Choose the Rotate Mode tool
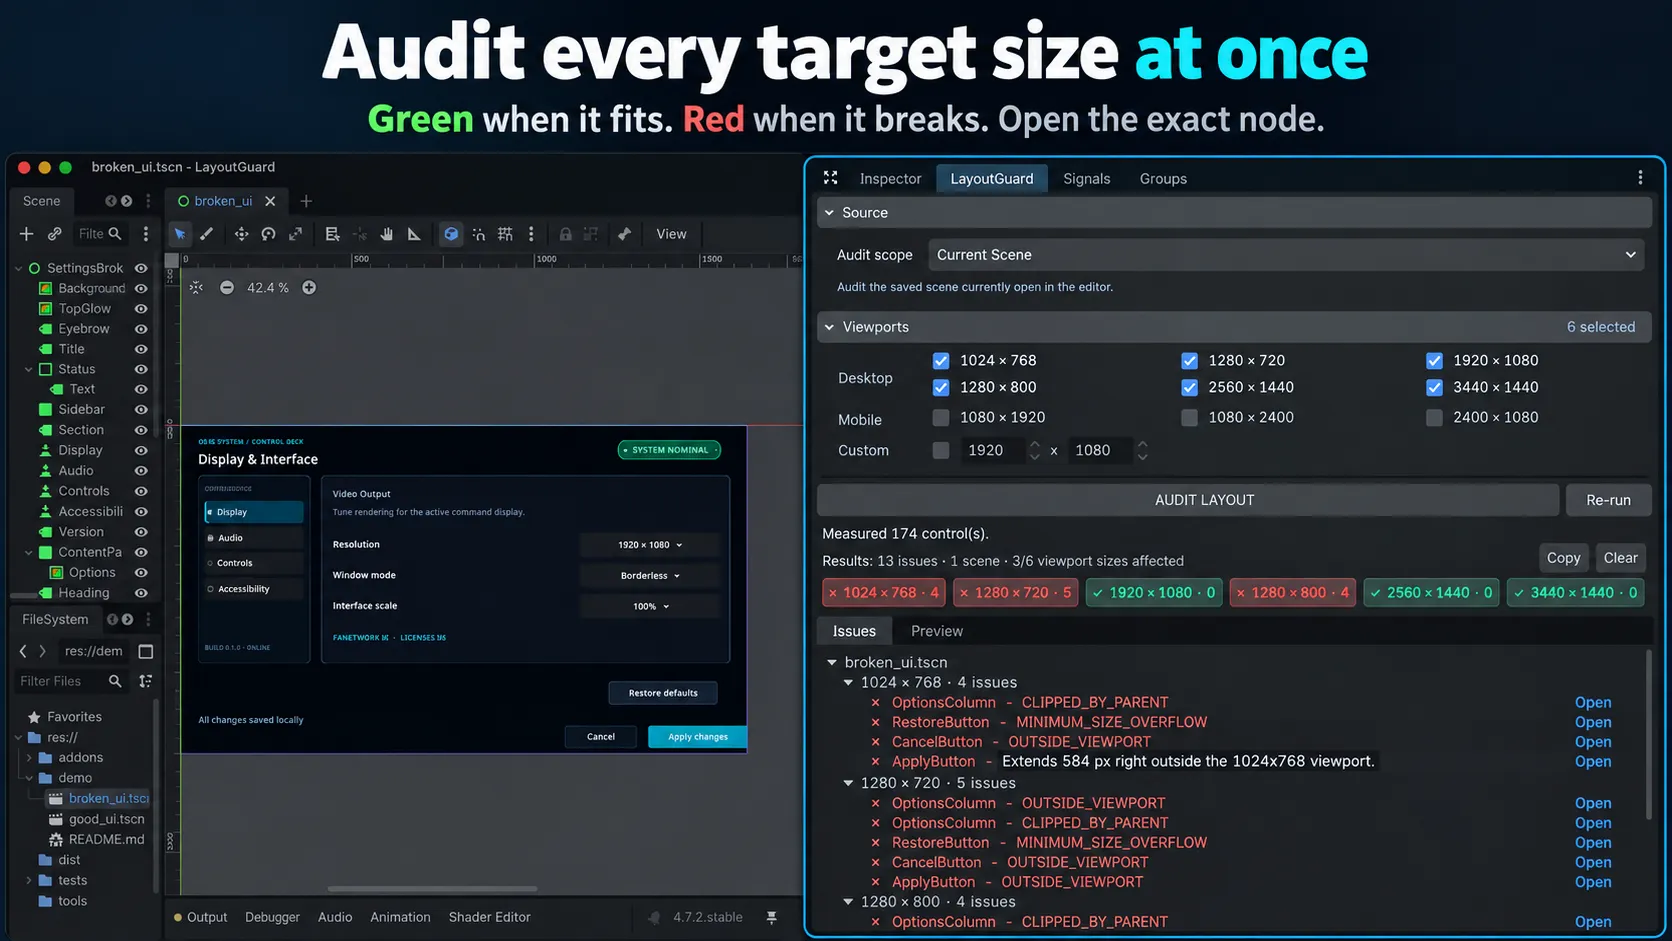Screen dimensions: 1672x941 click(x=268, y=234)
